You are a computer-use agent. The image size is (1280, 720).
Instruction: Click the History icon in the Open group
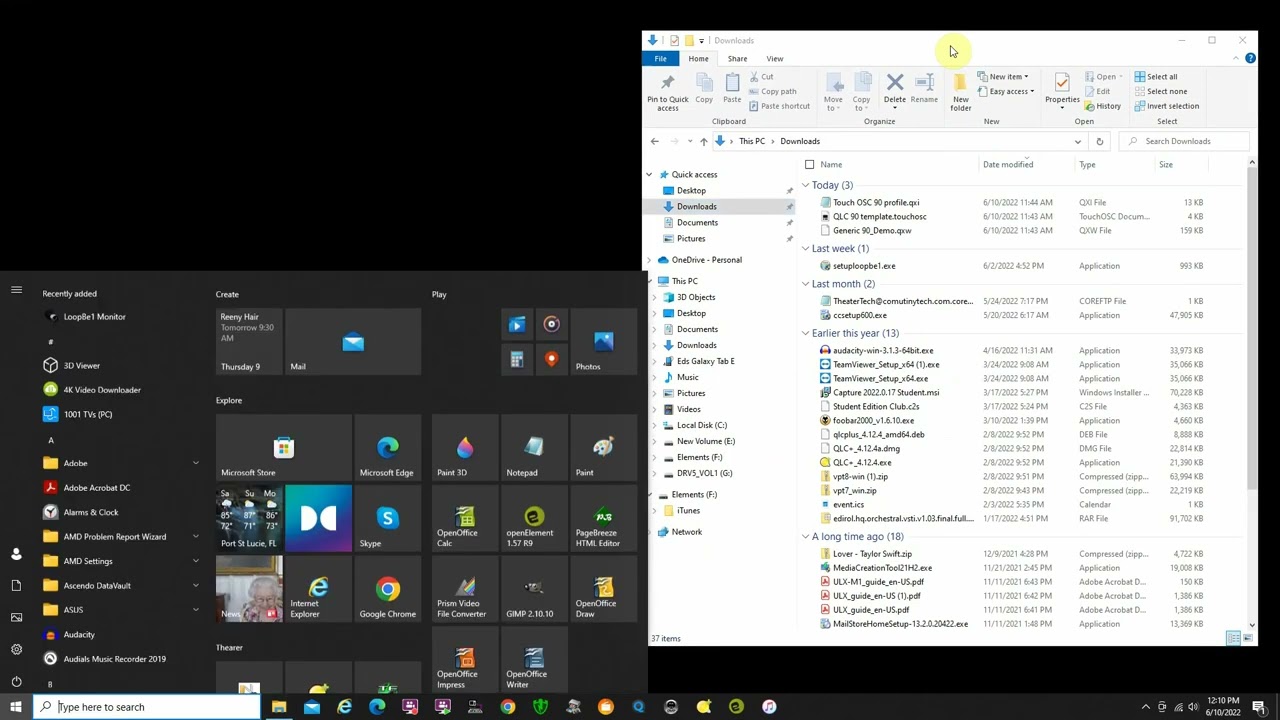(1102, 106)
